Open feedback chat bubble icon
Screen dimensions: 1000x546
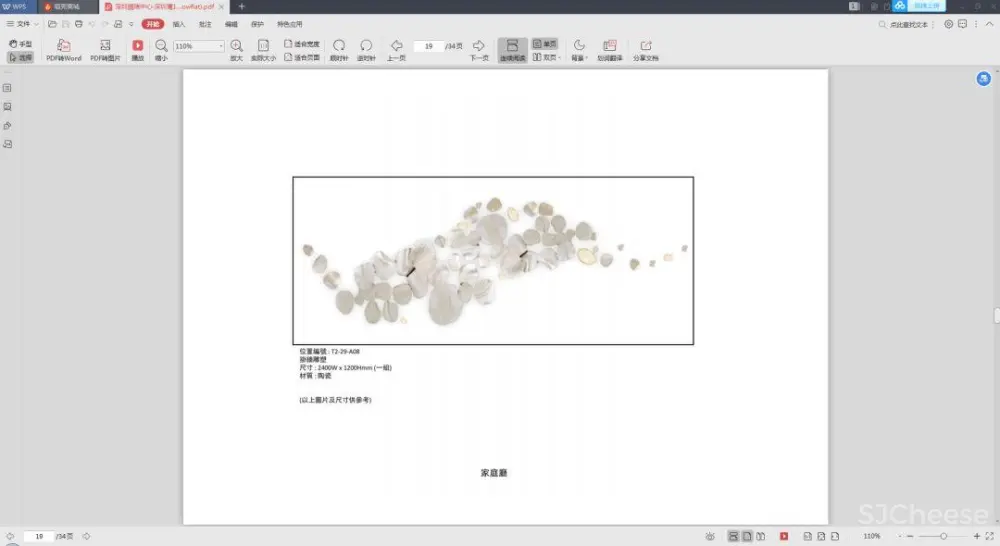pyautogui.click(x=963, y=24)
